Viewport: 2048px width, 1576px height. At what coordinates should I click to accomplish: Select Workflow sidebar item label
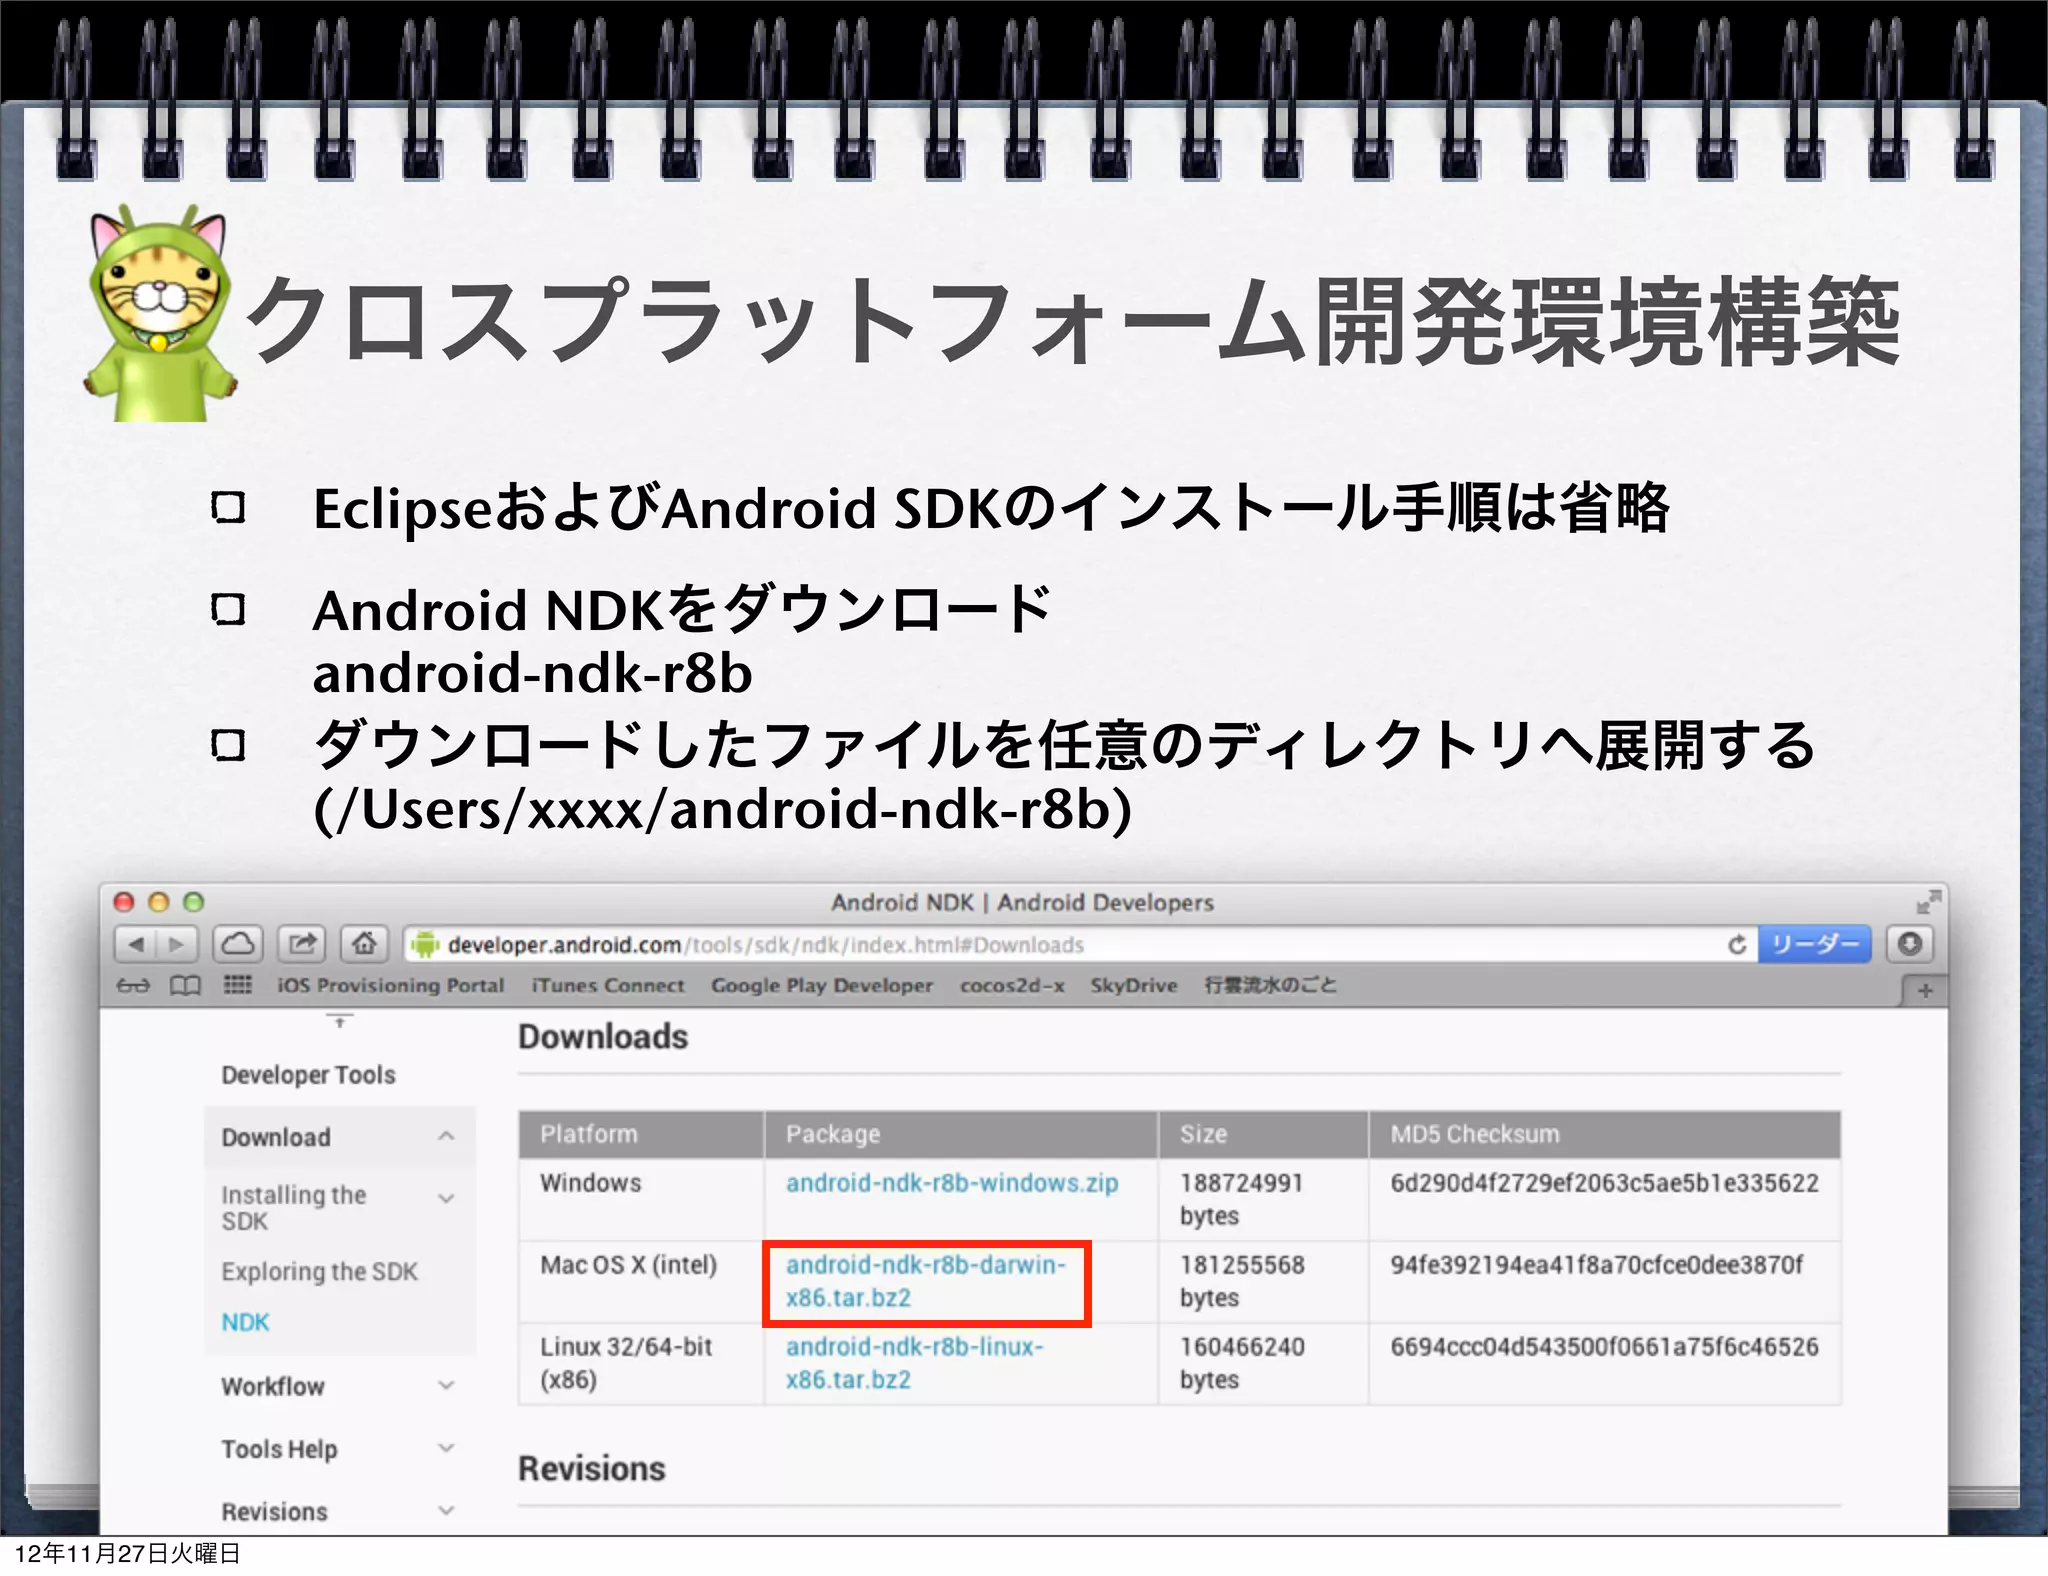(x=273, y=1387)
